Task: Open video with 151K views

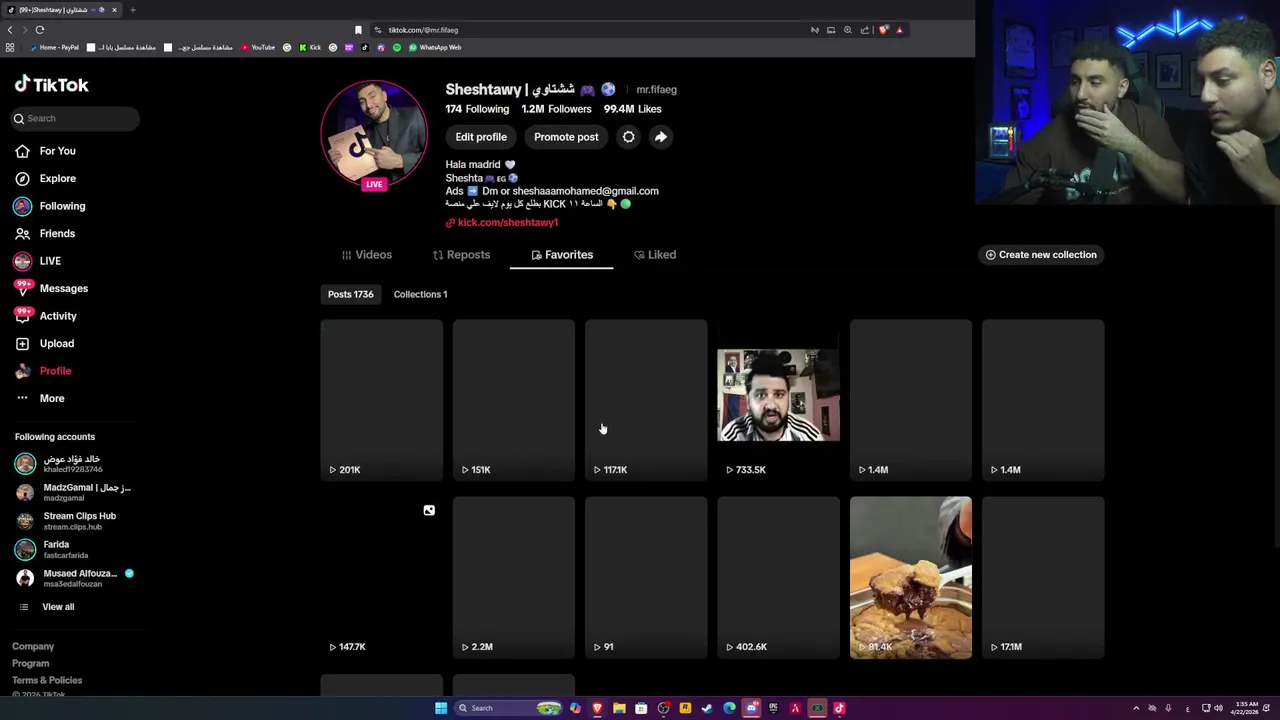Action: click(513, 400)
